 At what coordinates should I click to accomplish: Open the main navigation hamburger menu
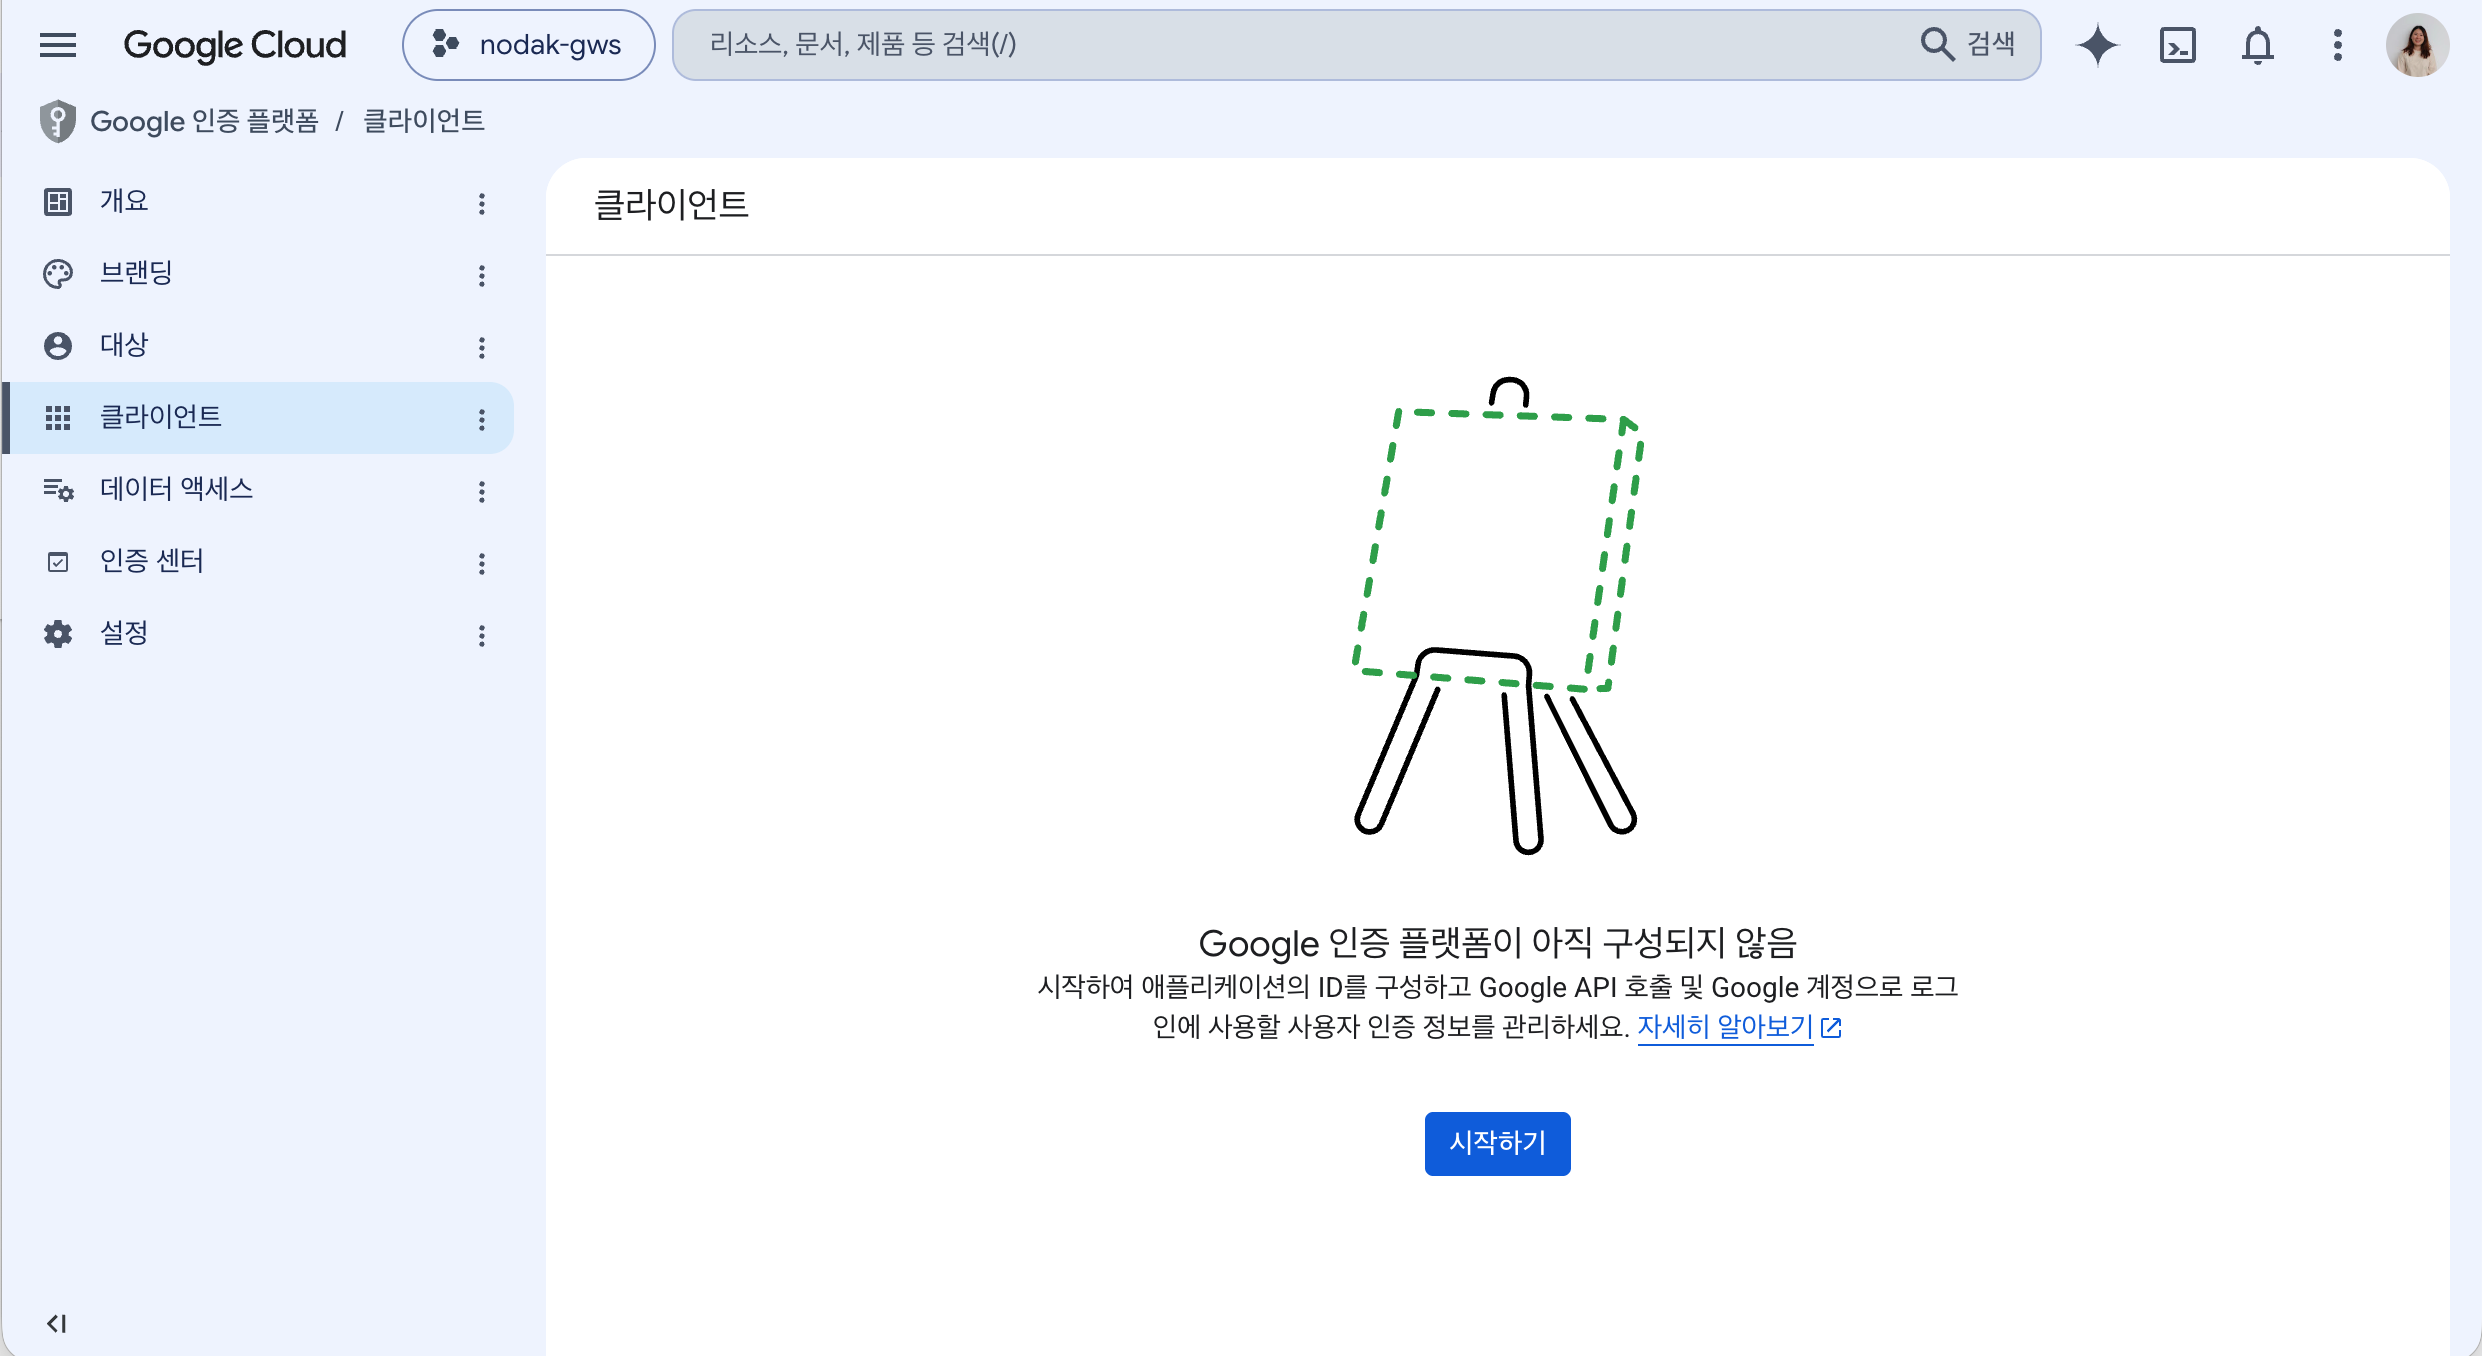point(58,45)
